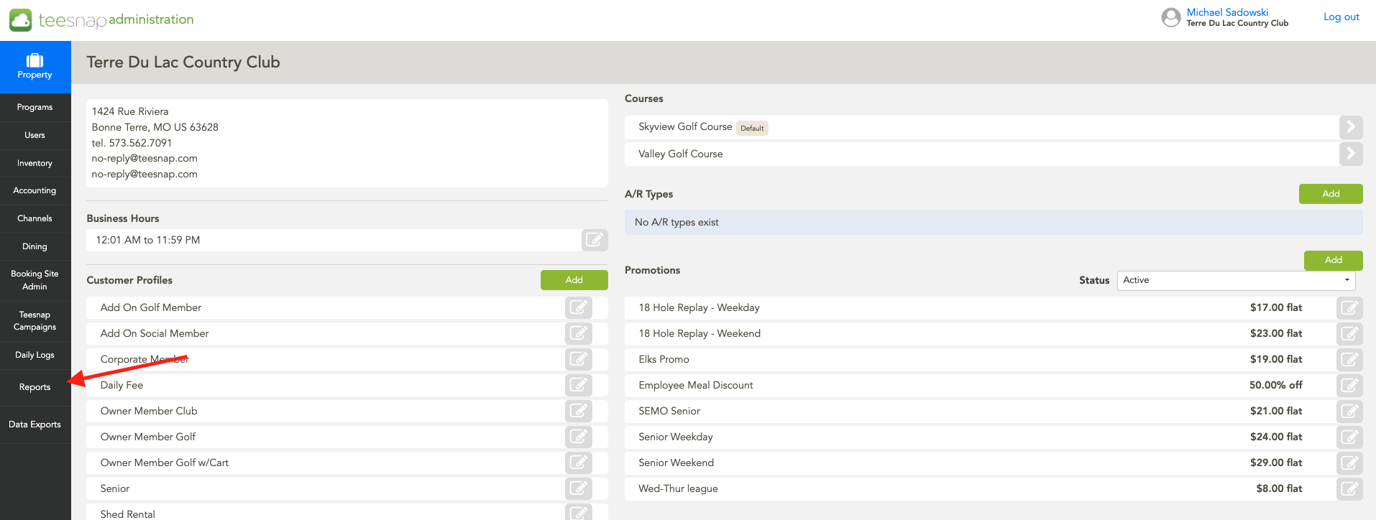Open the promotions Status dropdown
The image size is (1376, 520).
coord(1236,280)
